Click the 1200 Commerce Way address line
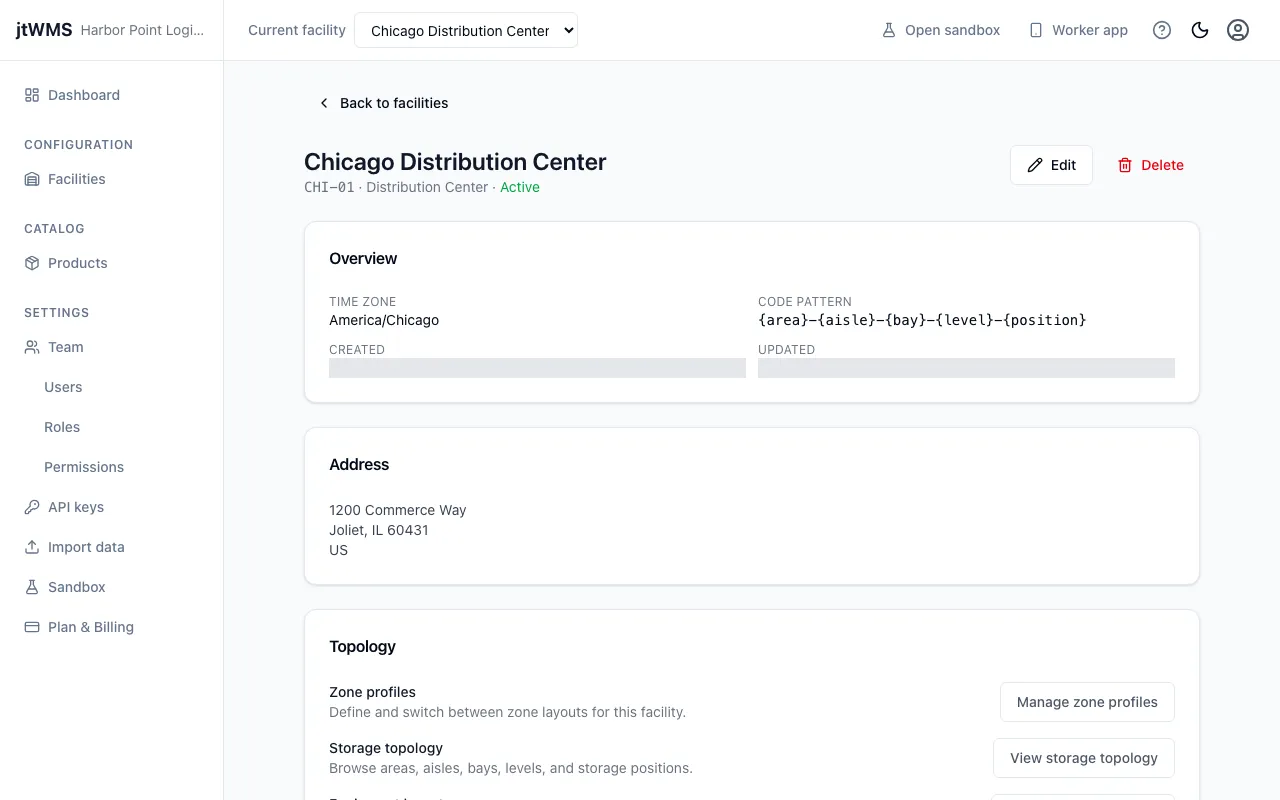 click(x=398, y=510)
